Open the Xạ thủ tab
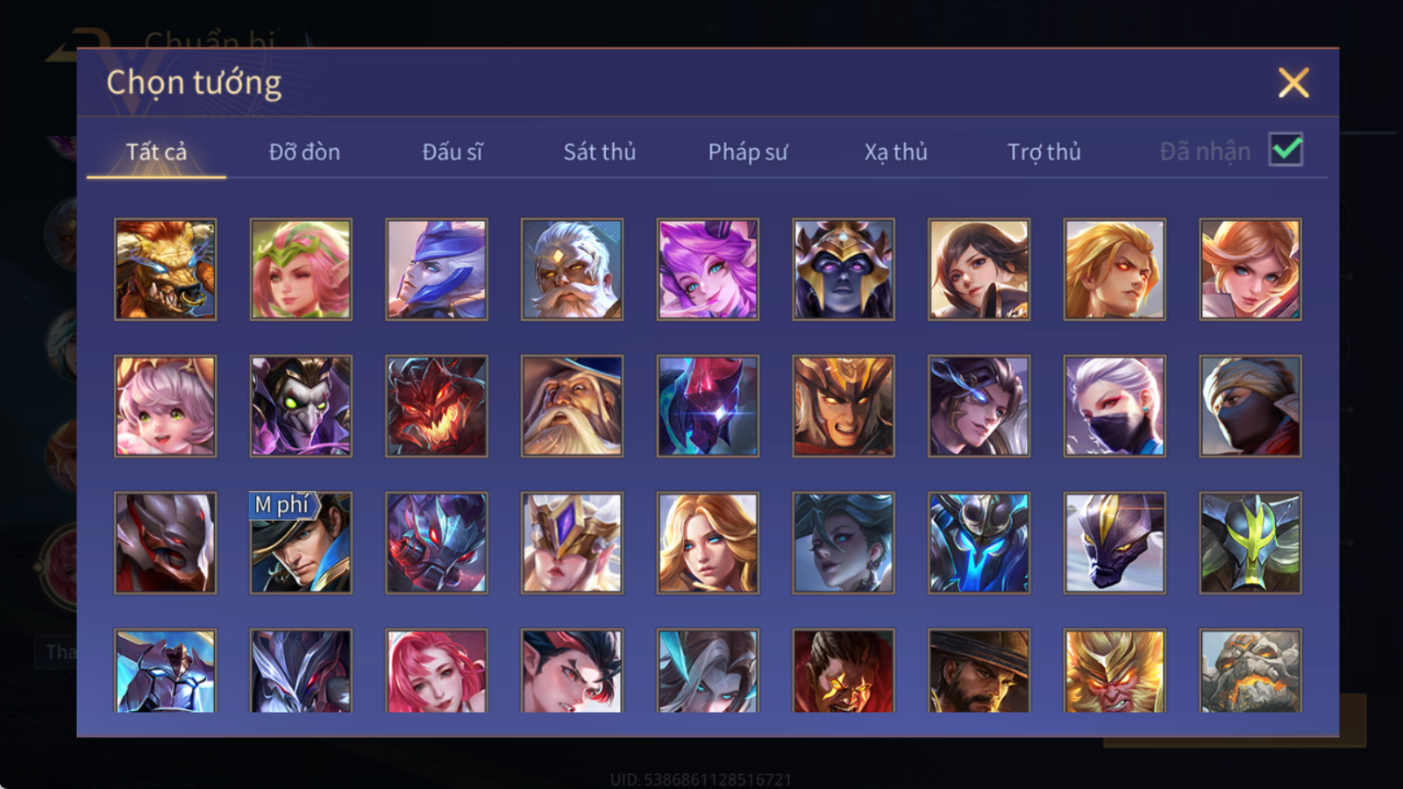This screenshot has height=789, width=1403. click(x=896, y=152)
